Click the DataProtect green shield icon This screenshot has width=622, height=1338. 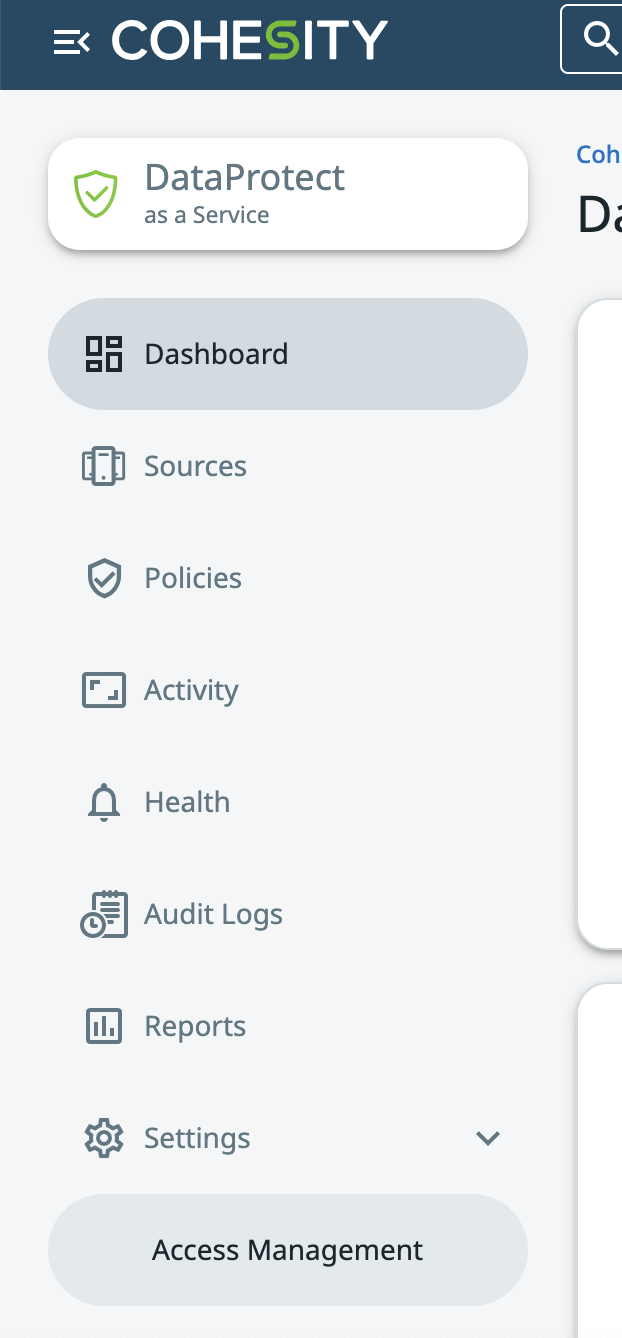[x=96, y=194]
